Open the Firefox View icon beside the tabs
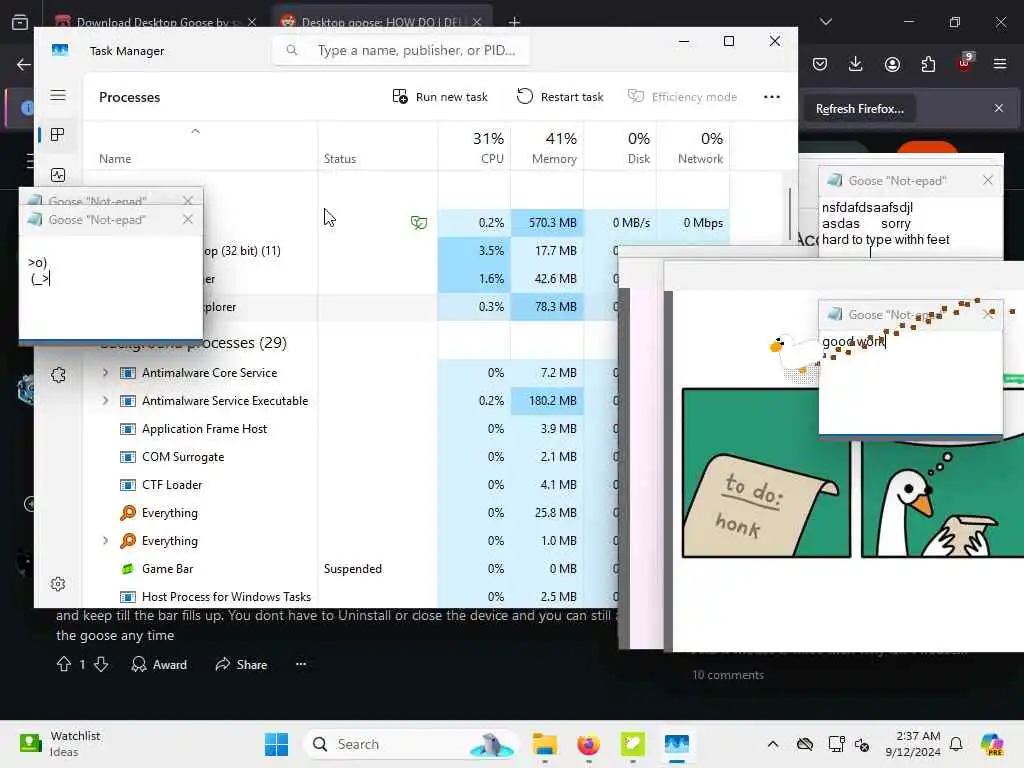 [x=20, y=22]
